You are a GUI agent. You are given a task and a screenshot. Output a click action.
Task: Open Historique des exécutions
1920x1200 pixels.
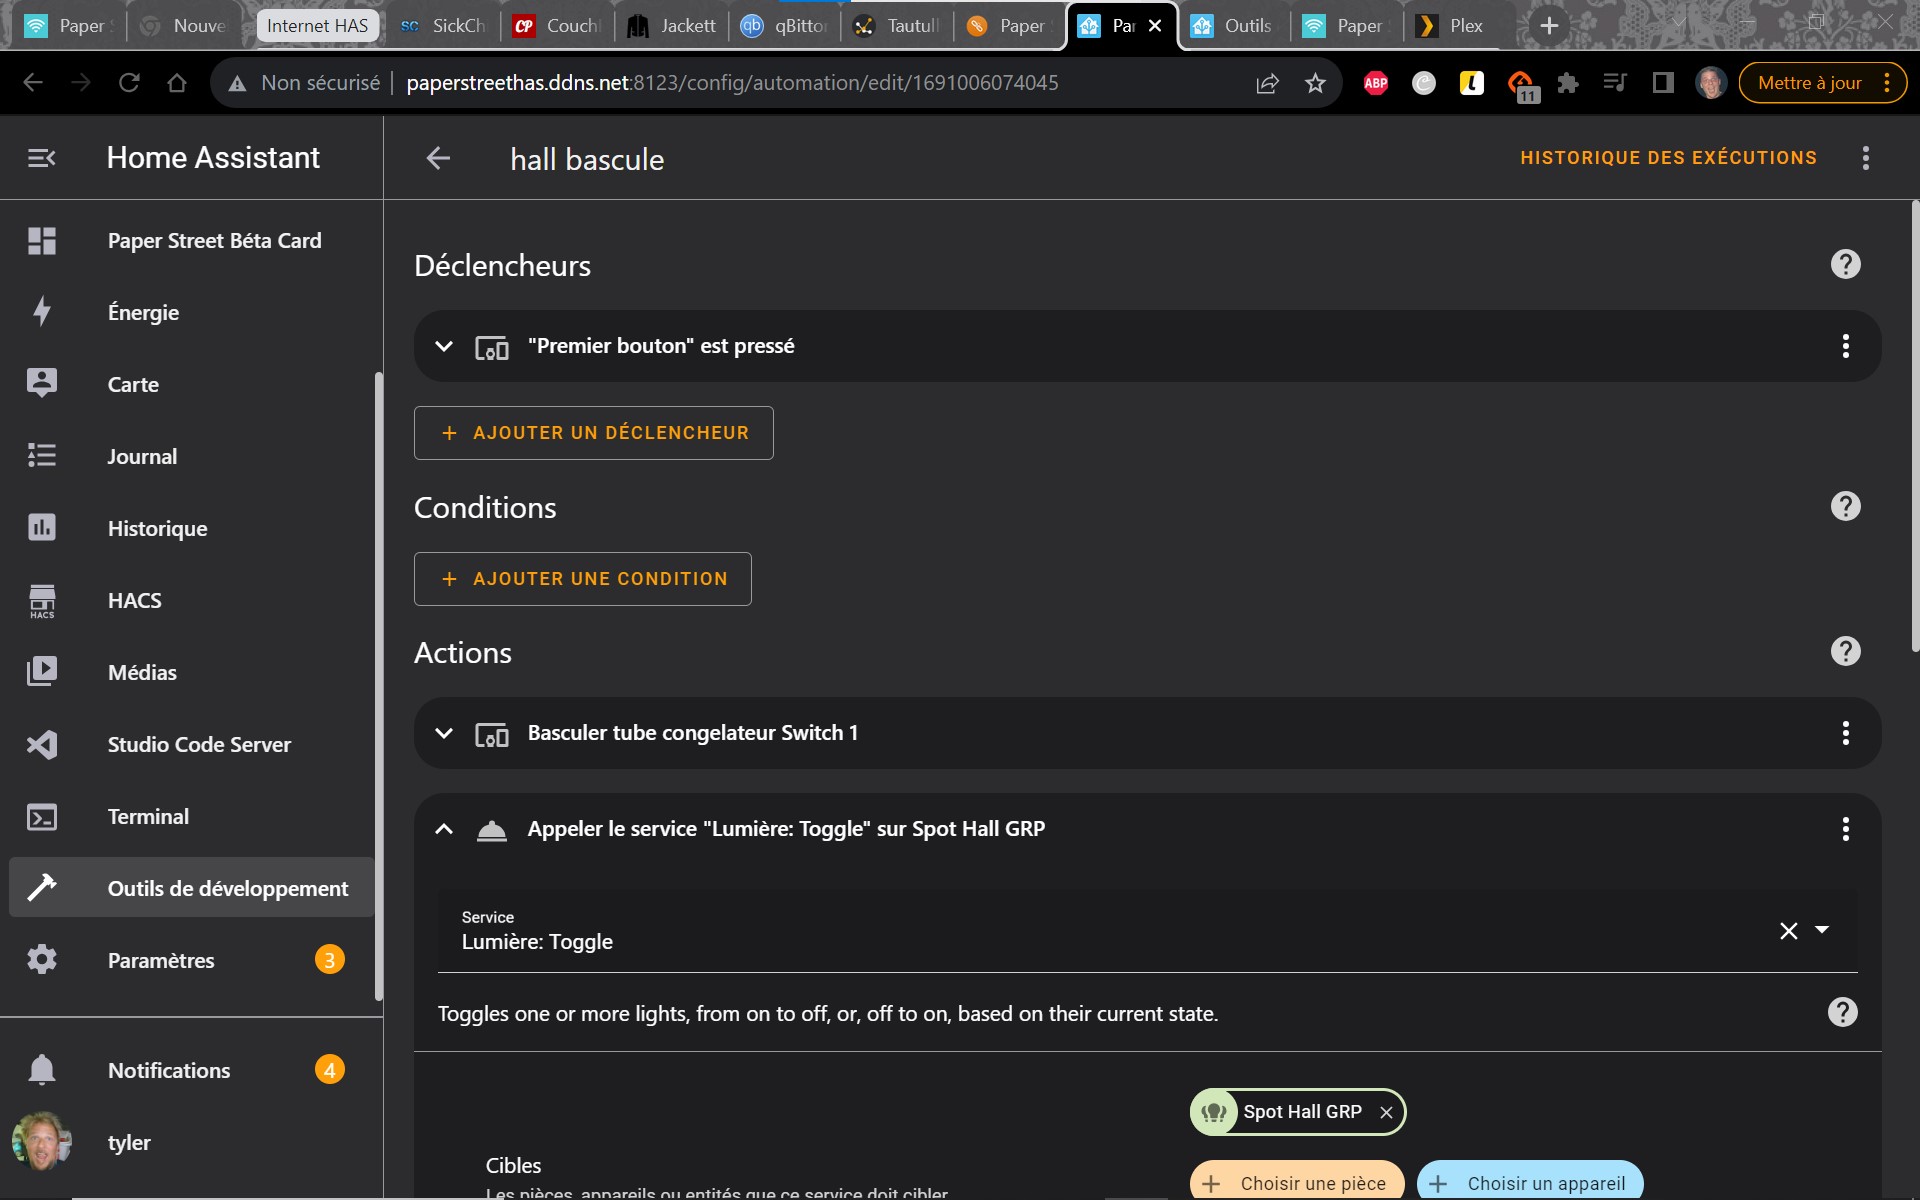pos(1668,158)
